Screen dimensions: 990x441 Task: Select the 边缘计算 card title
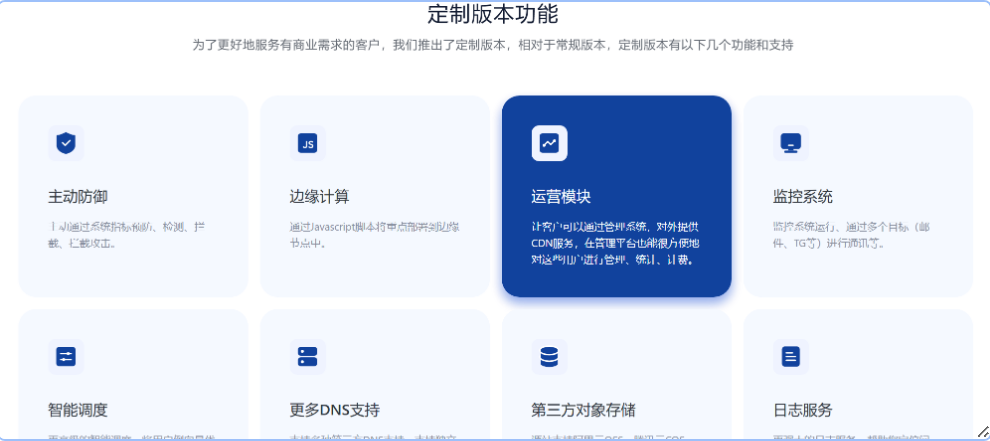pyautogui.click(x=320, y=196)
